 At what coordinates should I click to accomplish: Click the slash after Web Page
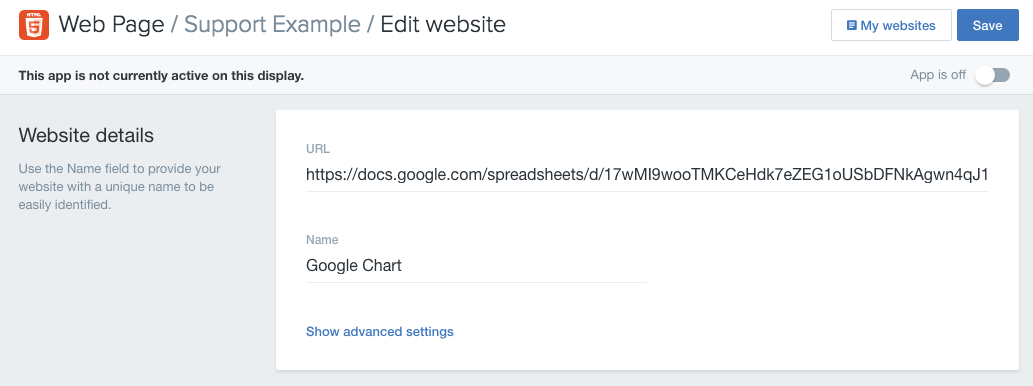click(174, 25)
